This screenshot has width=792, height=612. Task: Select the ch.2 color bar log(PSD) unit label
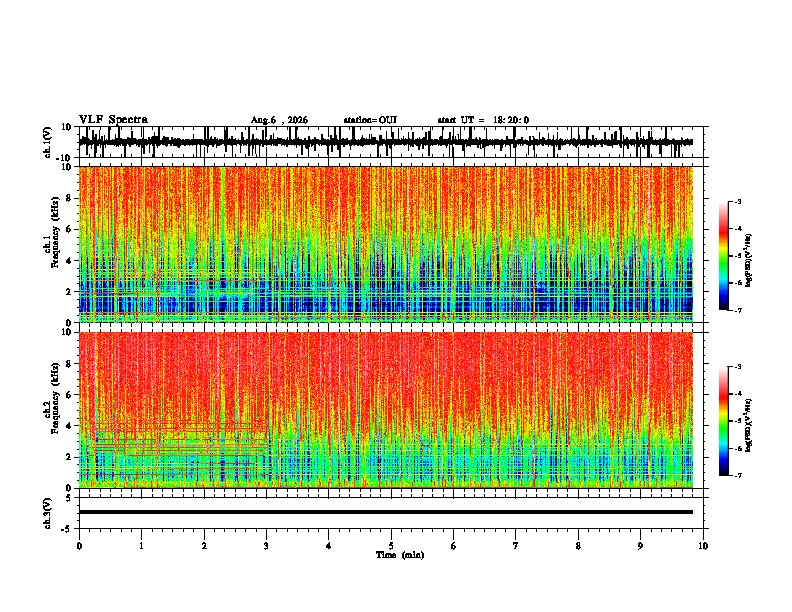pos(748,425)
